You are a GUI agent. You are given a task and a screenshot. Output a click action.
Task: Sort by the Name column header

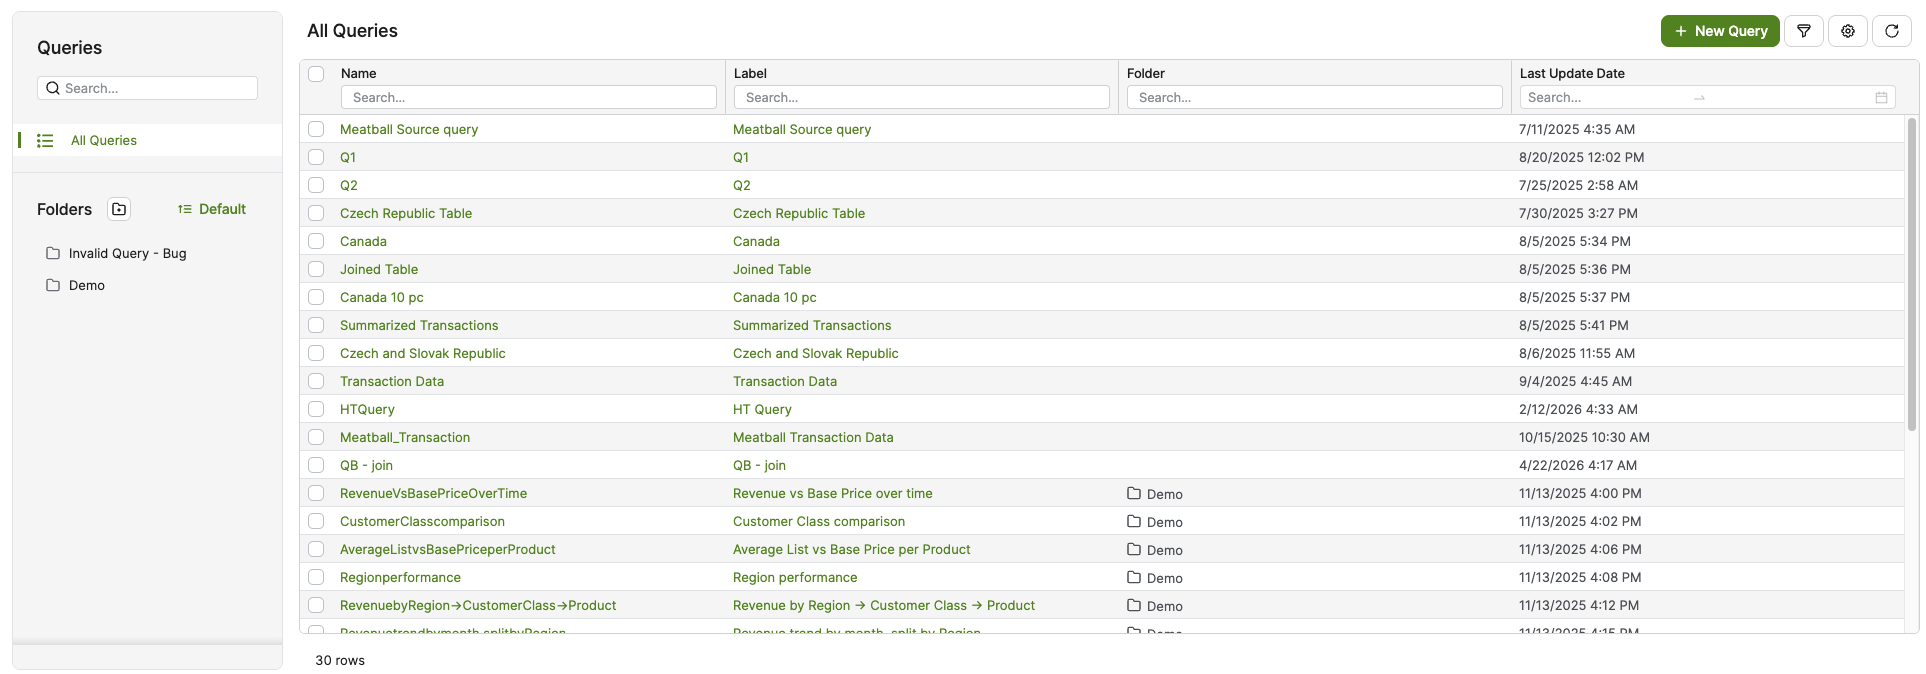tap(359, 73)
